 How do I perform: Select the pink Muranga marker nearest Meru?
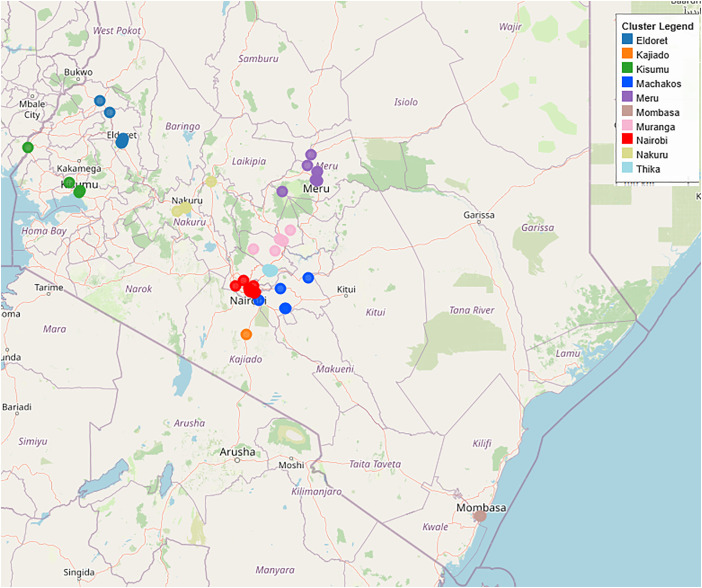290,230
